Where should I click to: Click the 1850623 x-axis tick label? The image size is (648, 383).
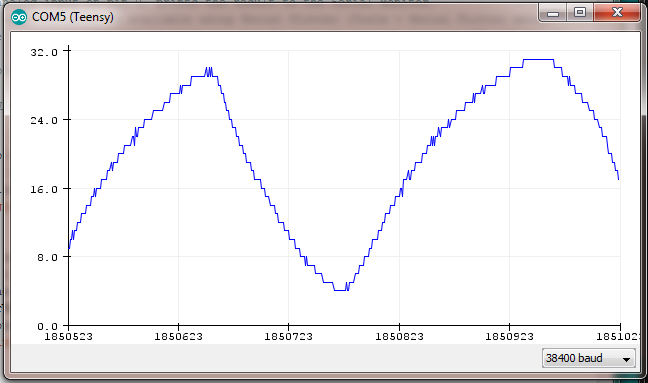click(179, 337)
